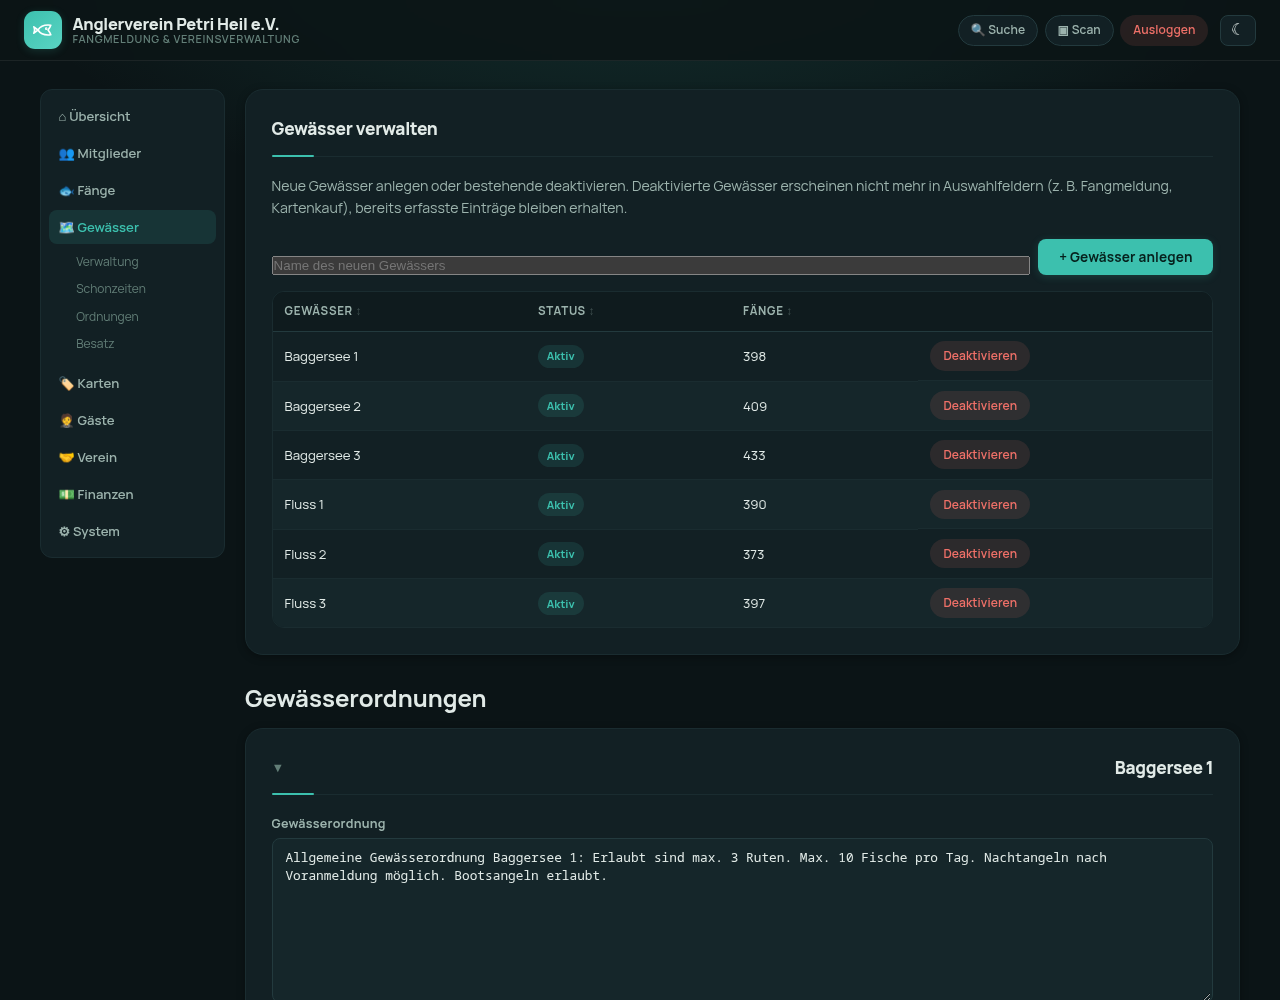Open the Schonzeiten sub-item
Screen dimensions: 1280x1000
pos(111,289)
